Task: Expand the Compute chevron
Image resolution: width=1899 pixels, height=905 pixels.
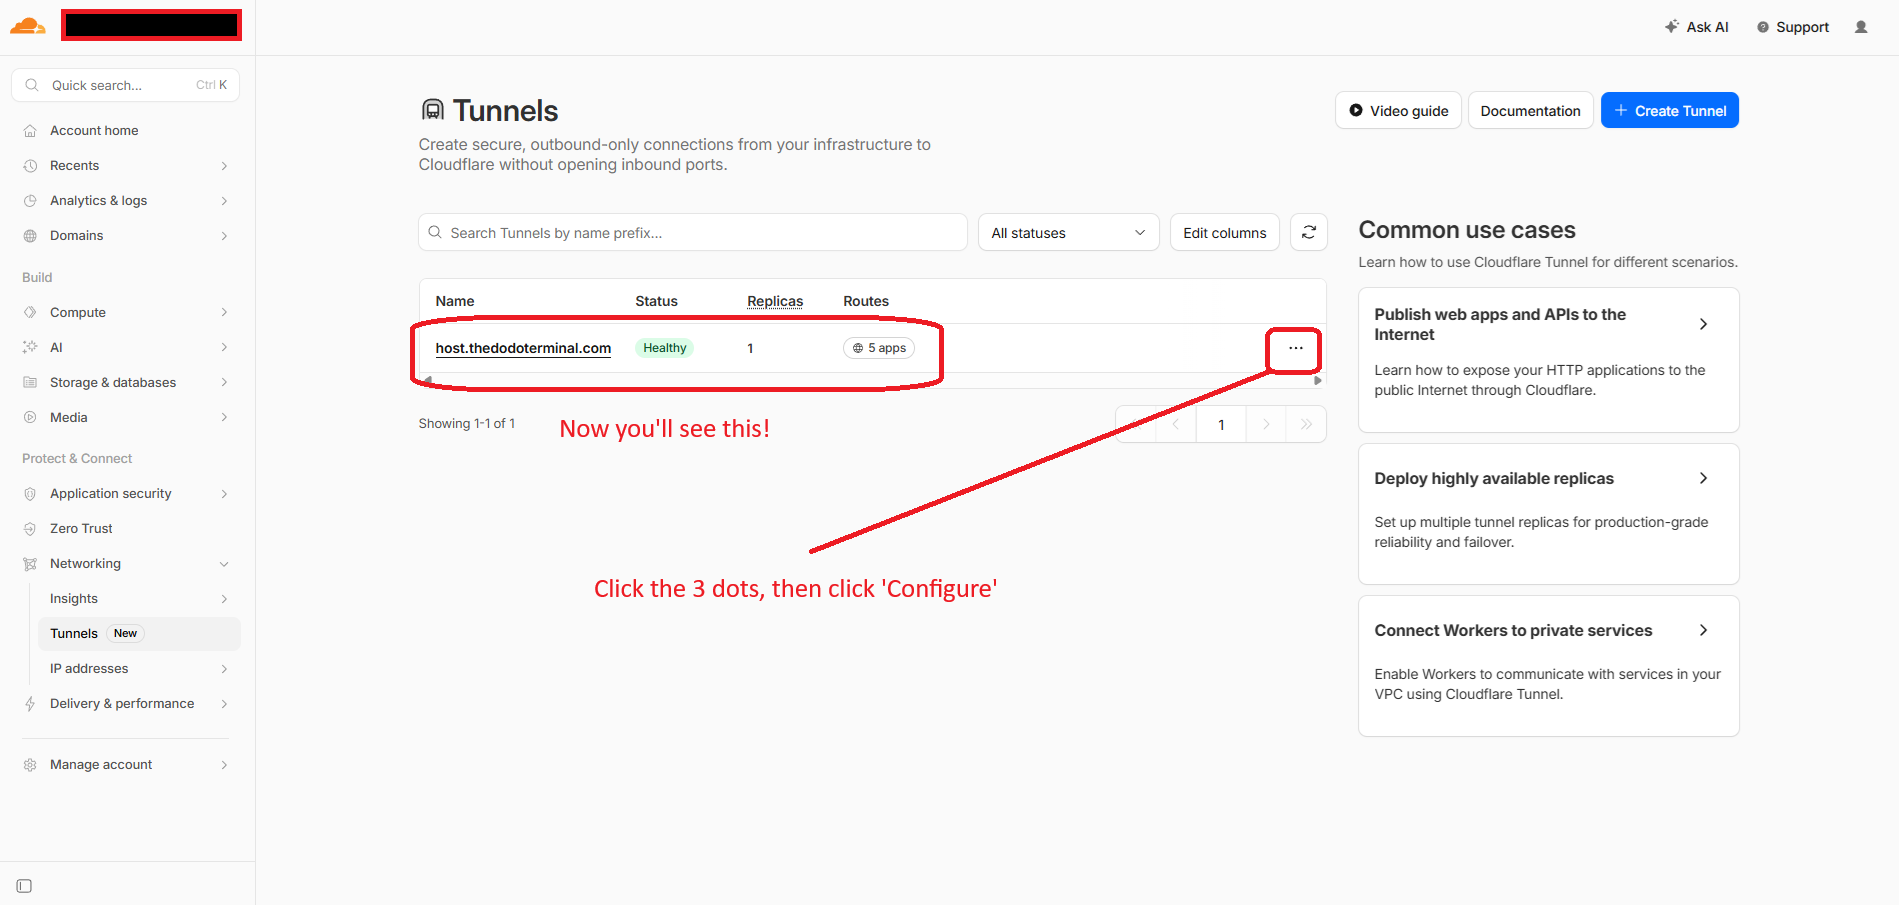Action: 224,313
